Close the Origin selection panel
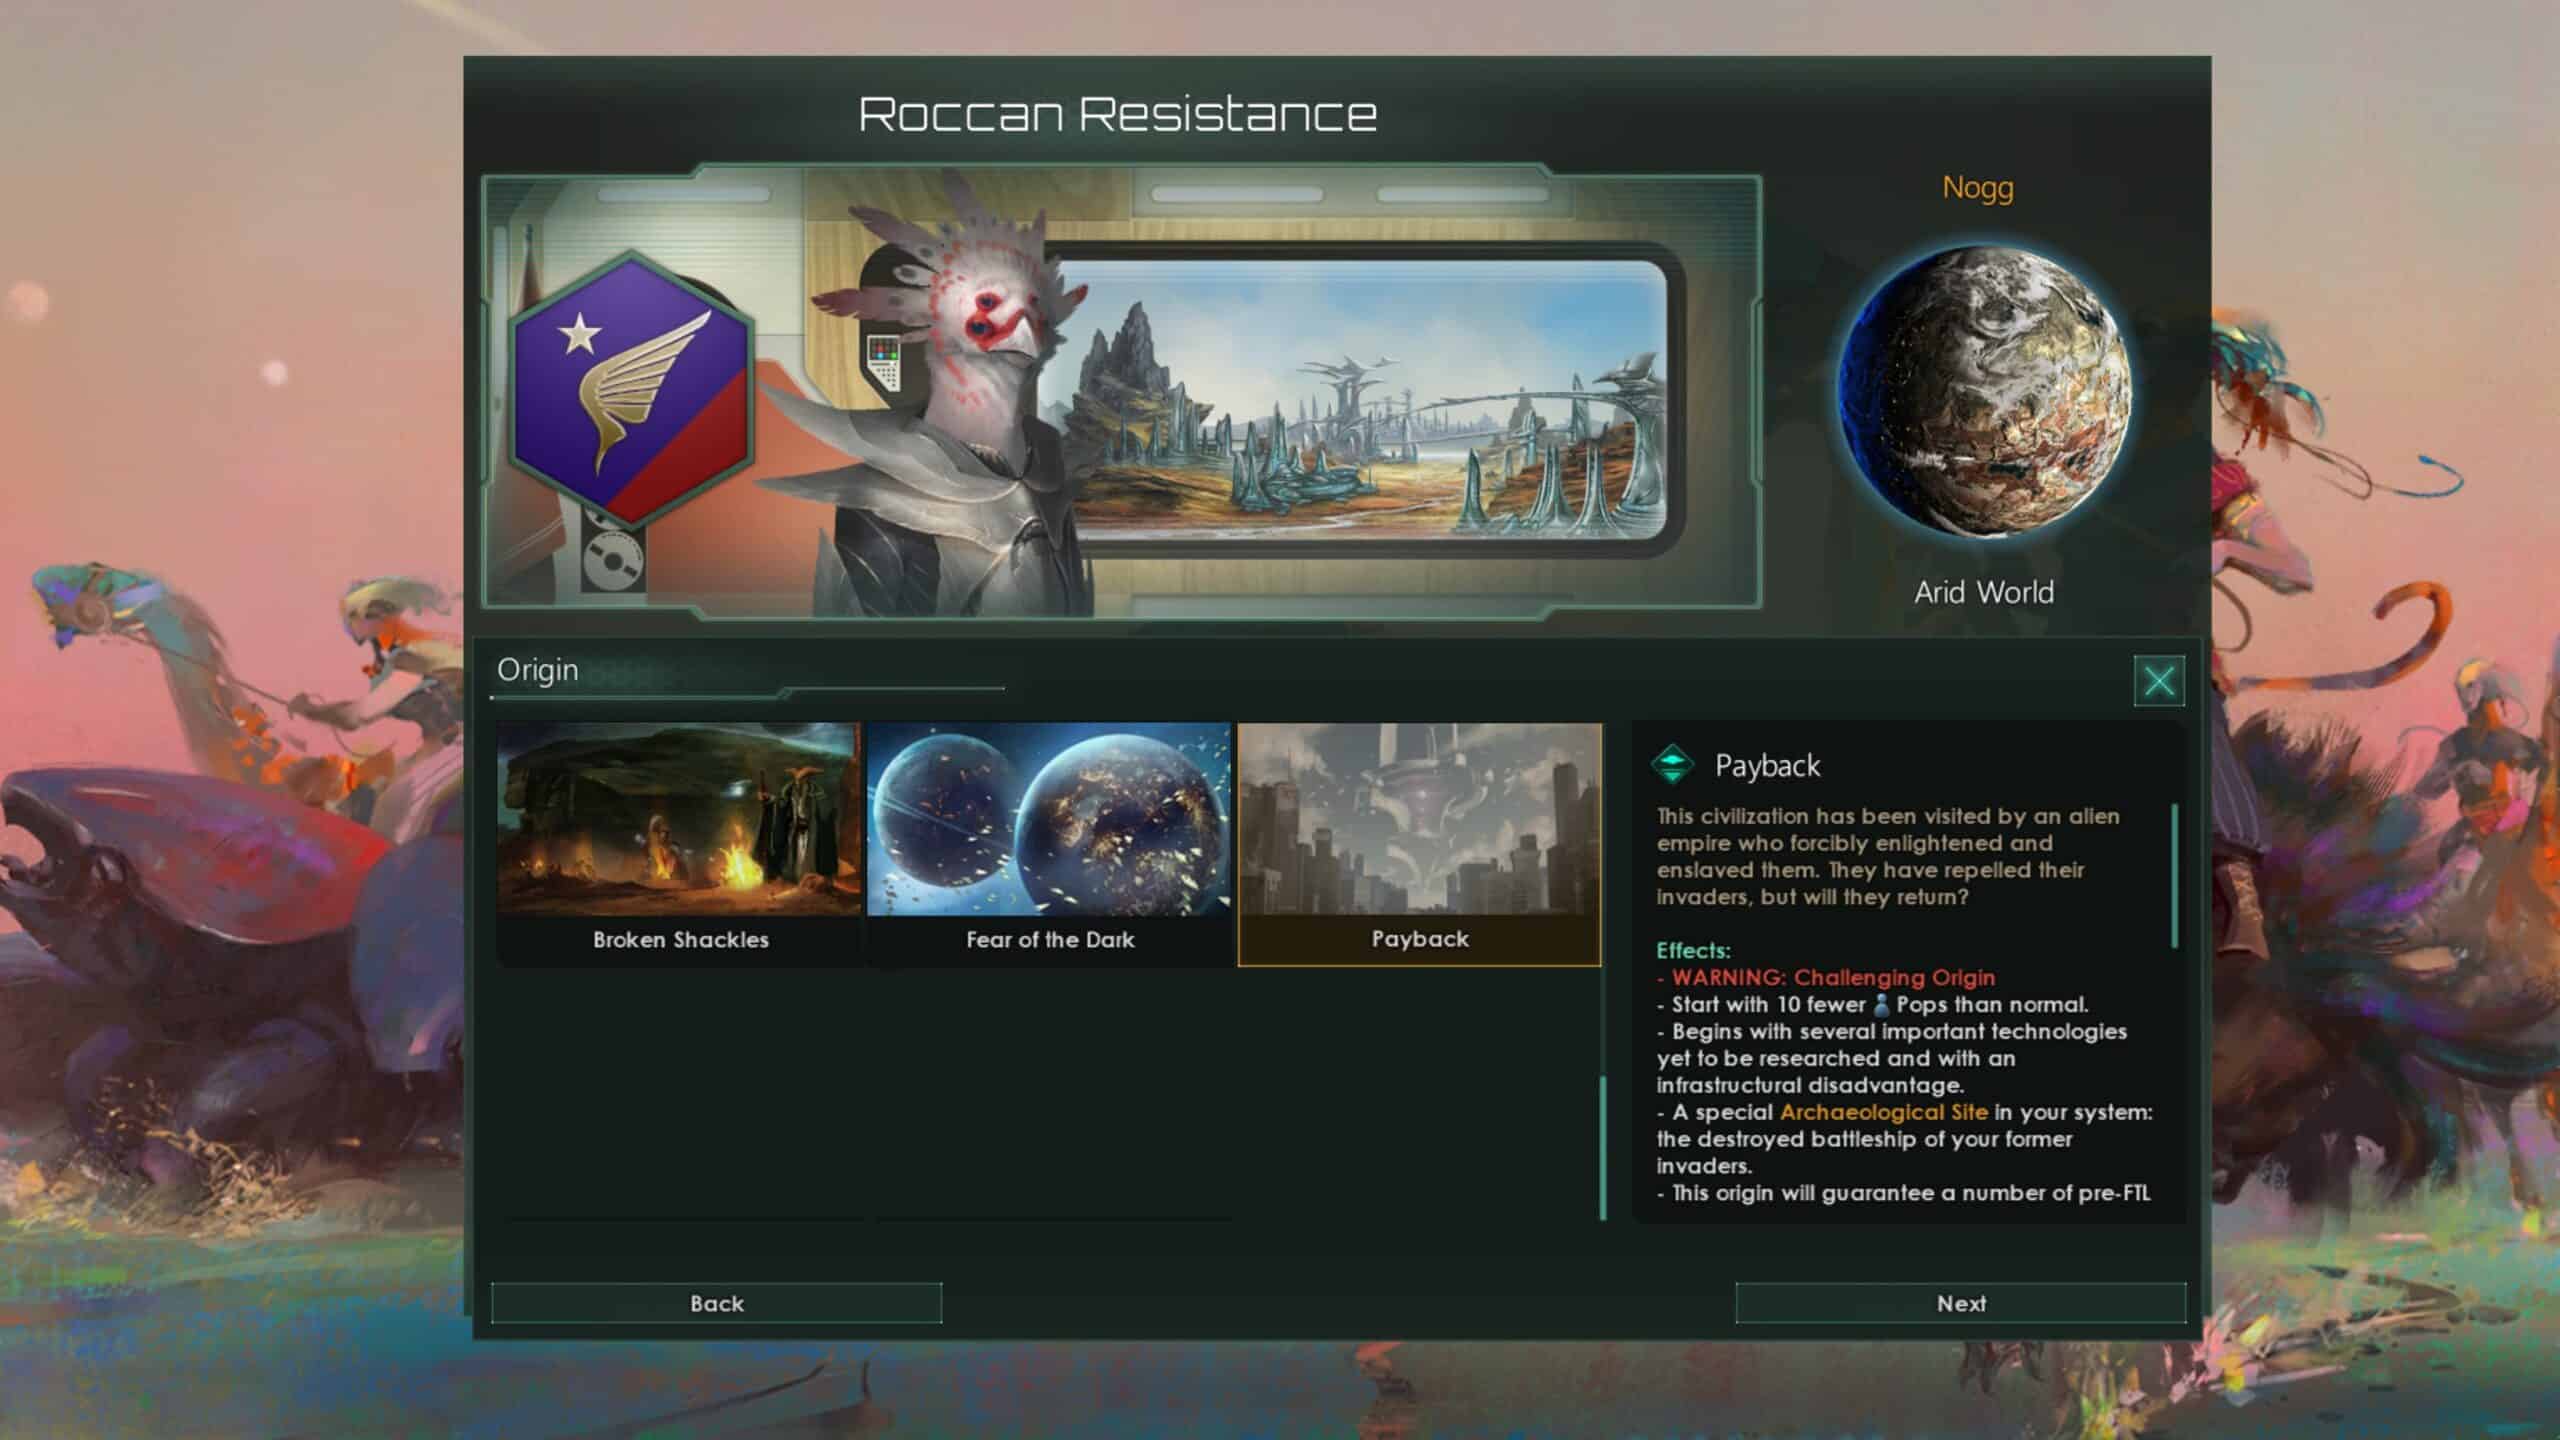This screenshot has height=1440, width=2560. click(2158, 681)
